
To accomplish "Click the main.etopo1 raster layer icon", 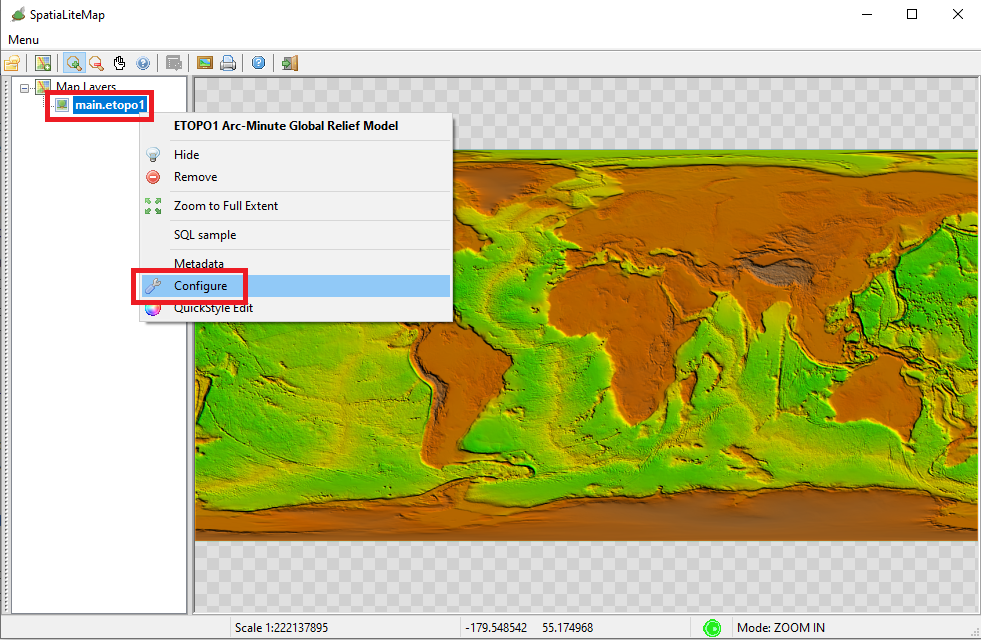I will pyautogui.click(x=62, y=105).
